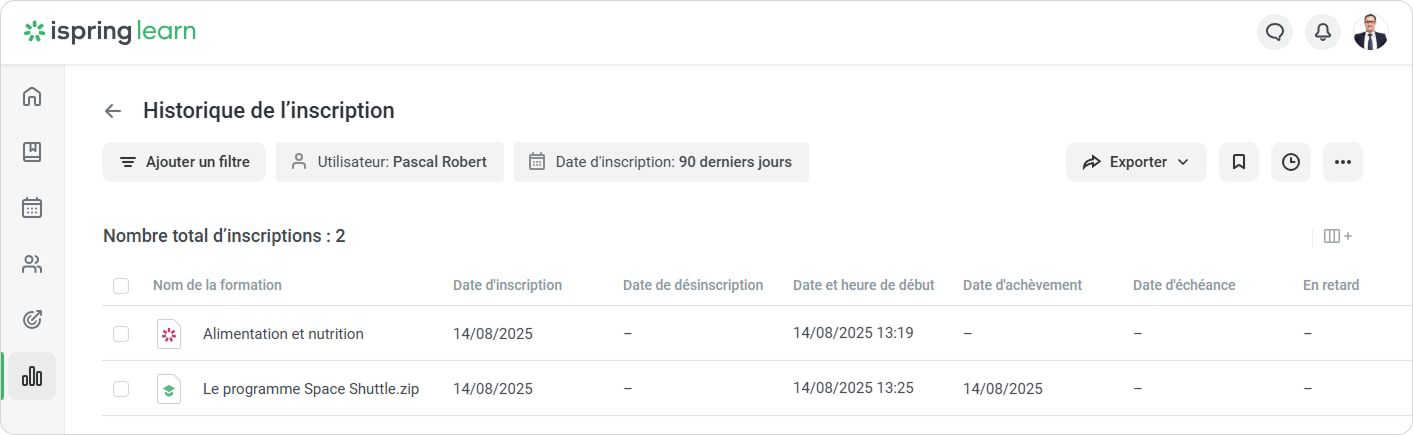
Task: Open the course catalog book icon
Action: pyautogui.click(x=32, y=152)
